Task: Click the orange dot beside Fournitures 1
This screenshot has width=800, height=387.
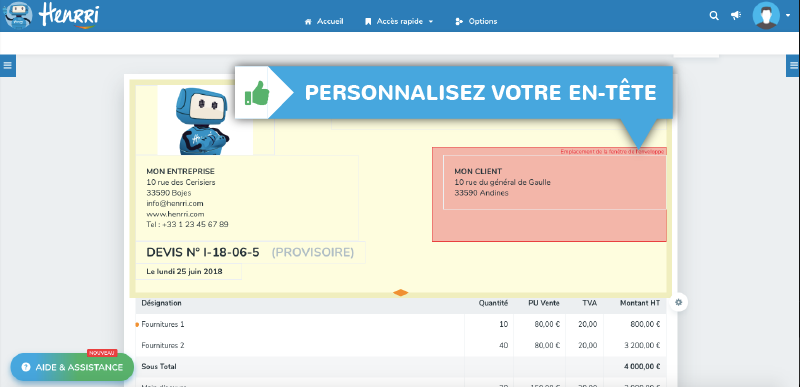Action: pos(137,324)
